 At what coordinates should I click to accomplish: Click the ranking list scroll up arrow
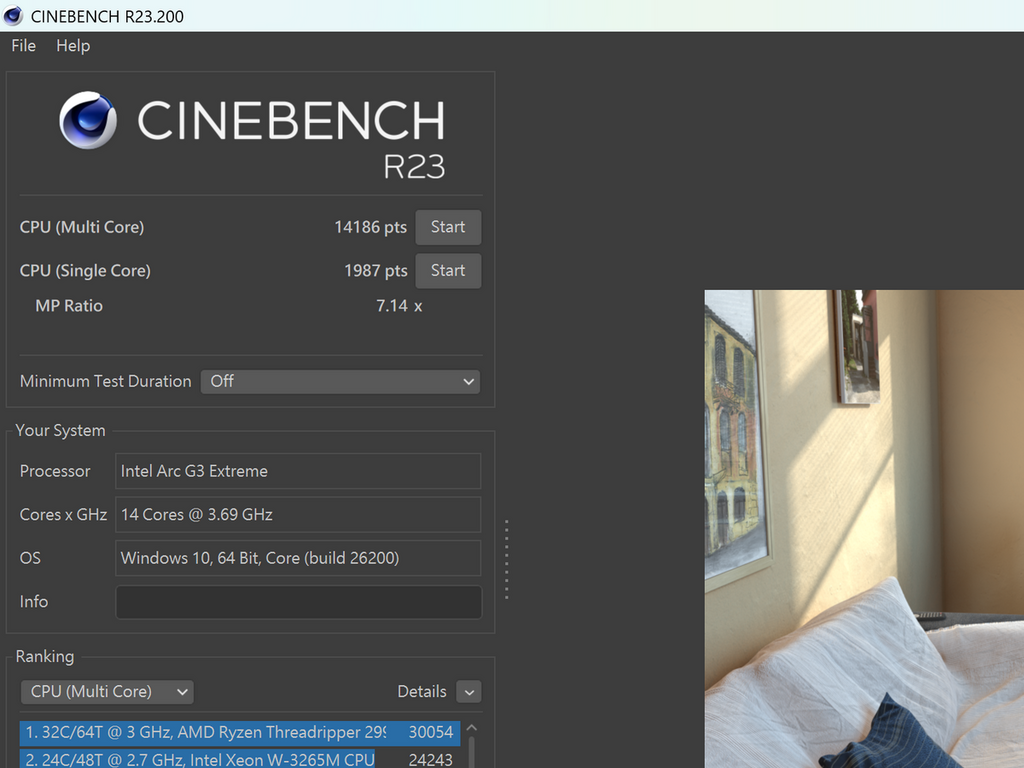tap(472, 728)
